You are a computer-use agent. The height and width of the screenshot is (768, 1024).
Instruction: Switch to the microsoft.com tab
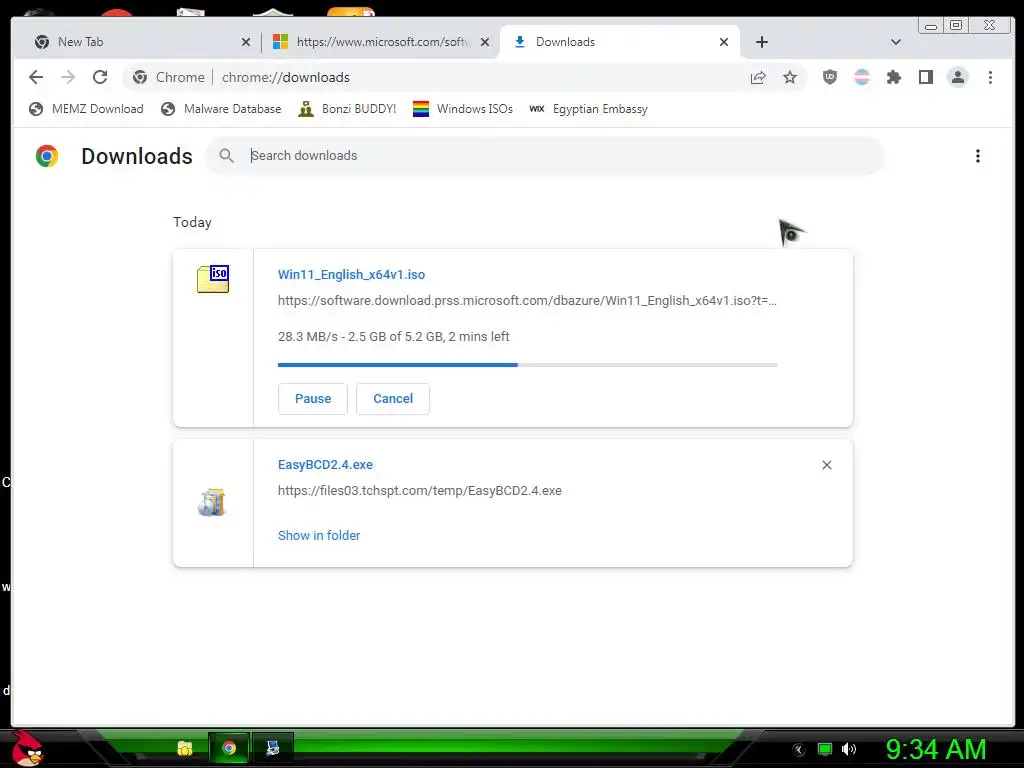point(383,42)
